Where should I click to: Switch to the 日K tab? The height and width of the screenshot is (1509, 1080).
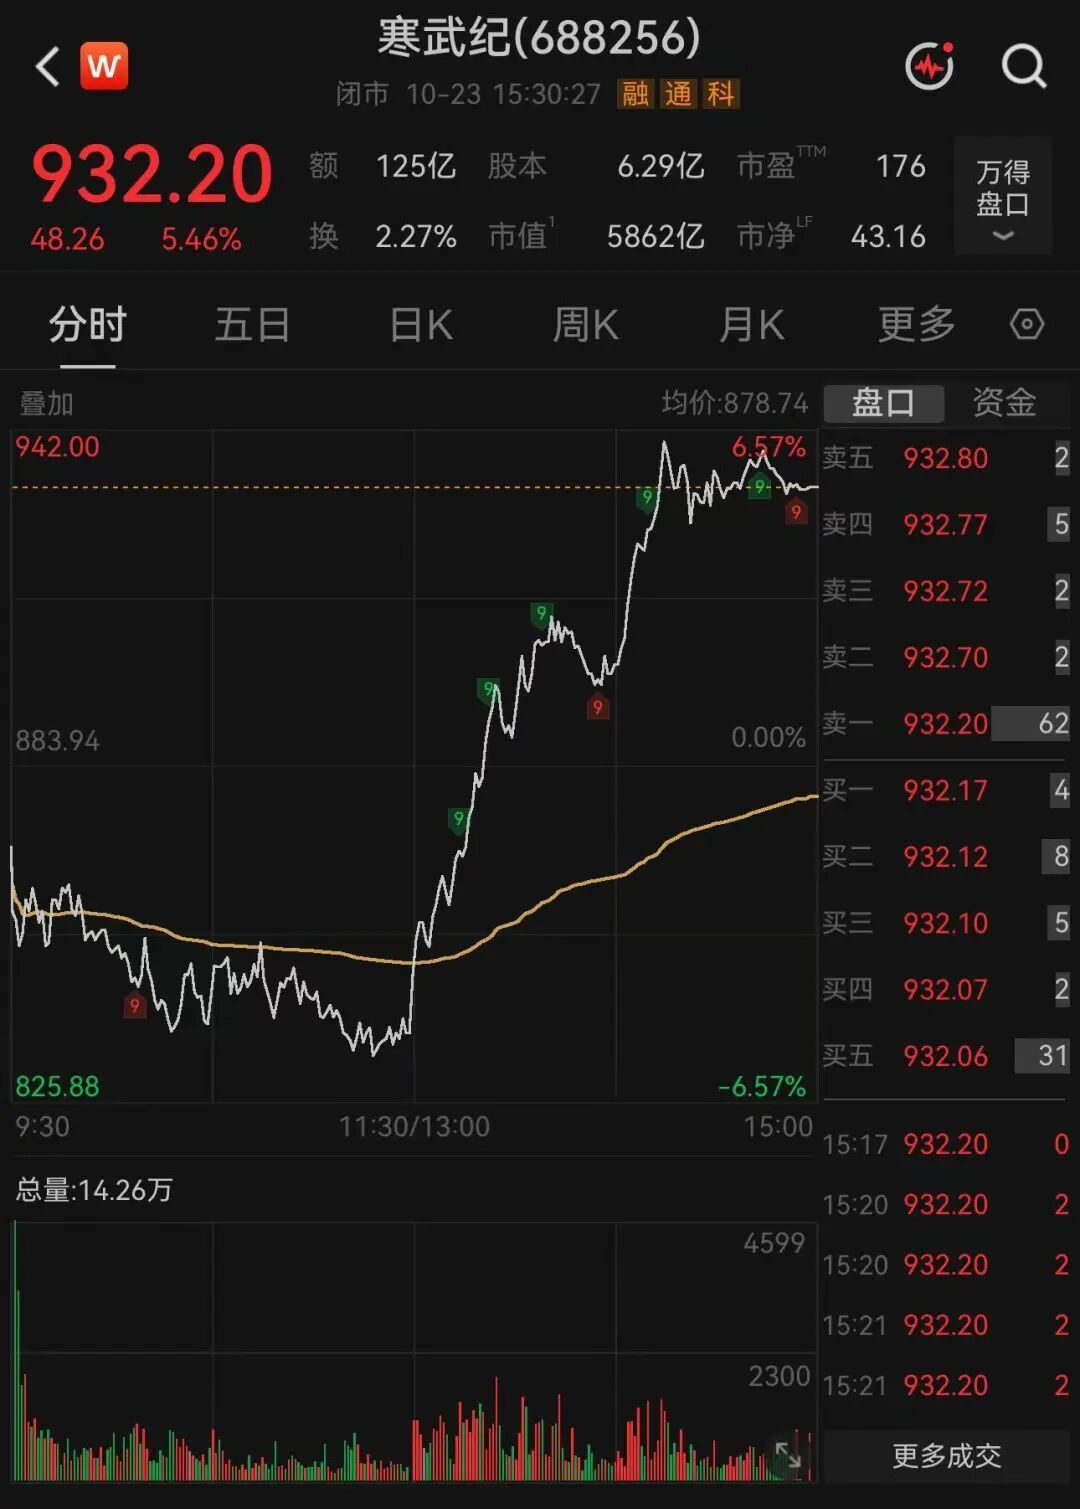pos(421,325)
